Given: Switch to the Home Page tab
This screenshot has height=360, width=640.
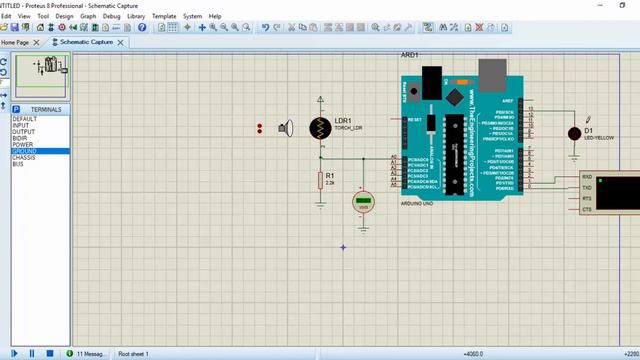Looking at the screenshot, I should point(15,42).
